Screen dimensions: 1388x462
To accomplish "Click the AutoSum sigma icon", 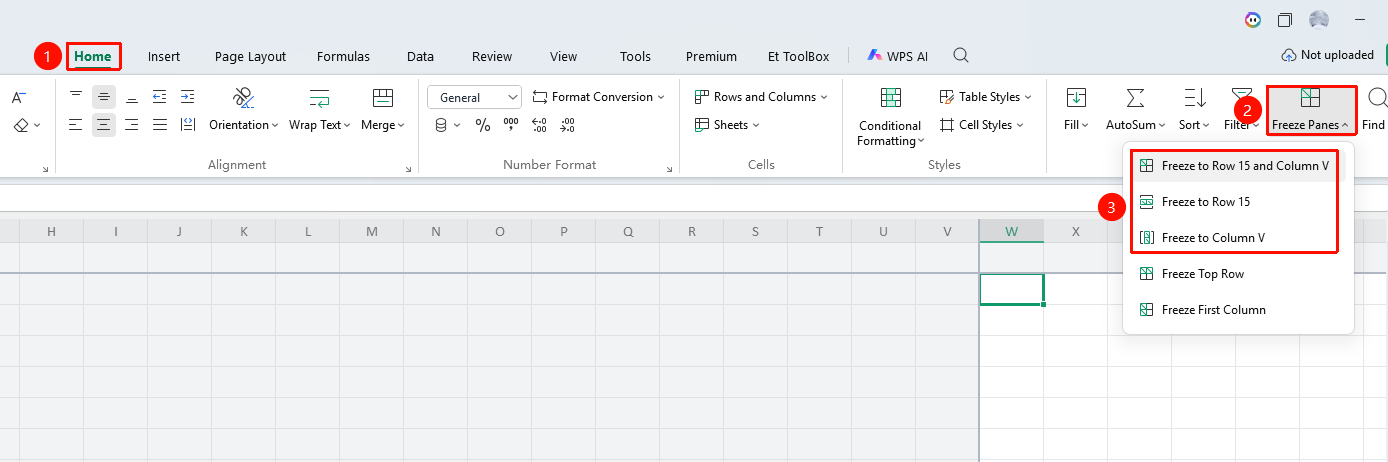I will coord(1135,97).
